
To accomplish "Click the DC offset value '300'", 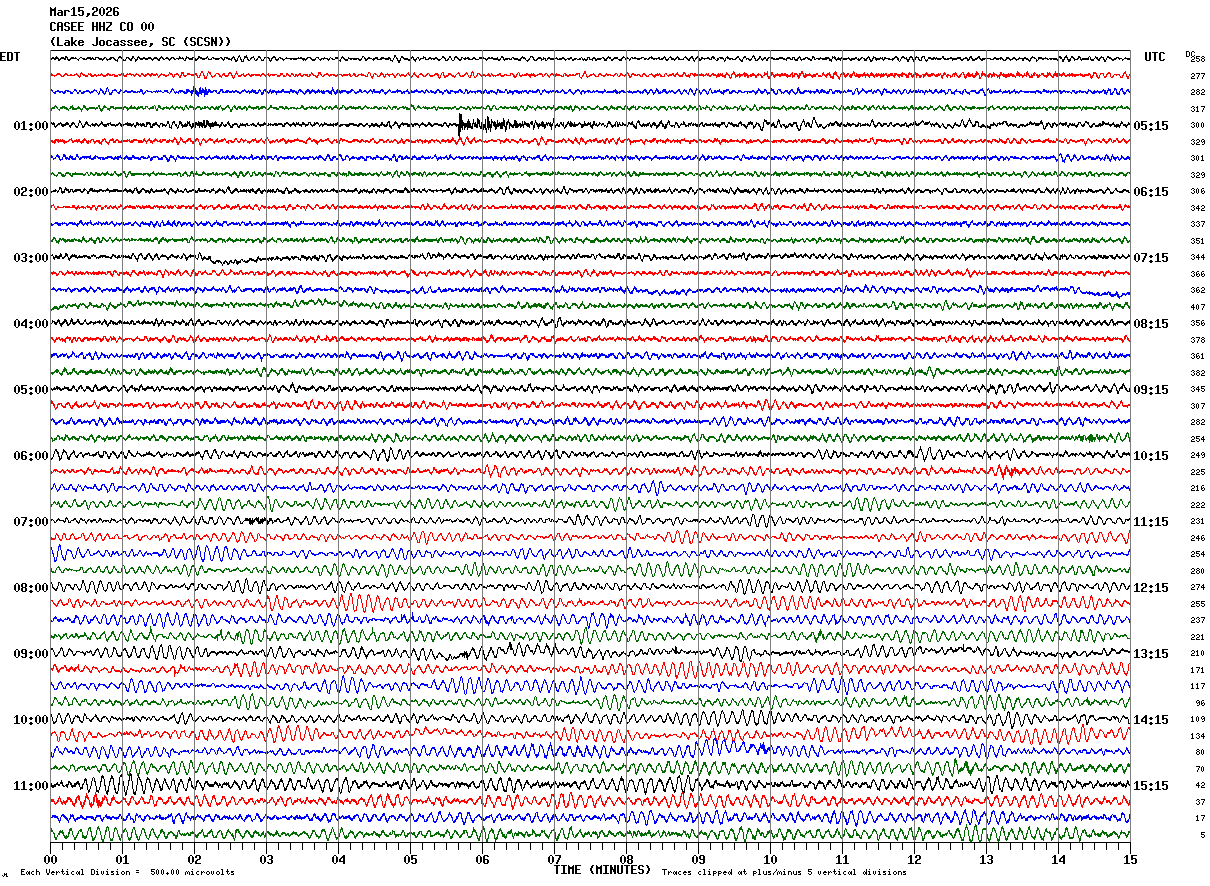I will coord(1197,126).
